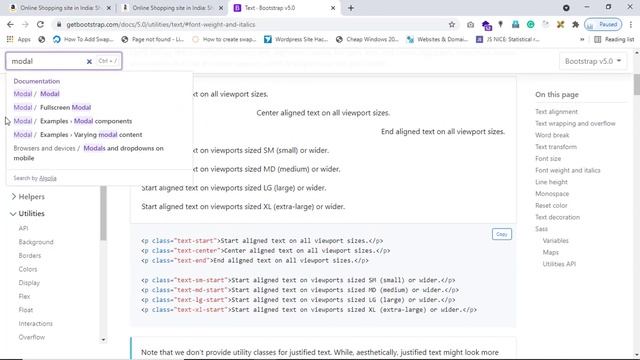
Task: Open a new browser tab
Action: point(351,8)
